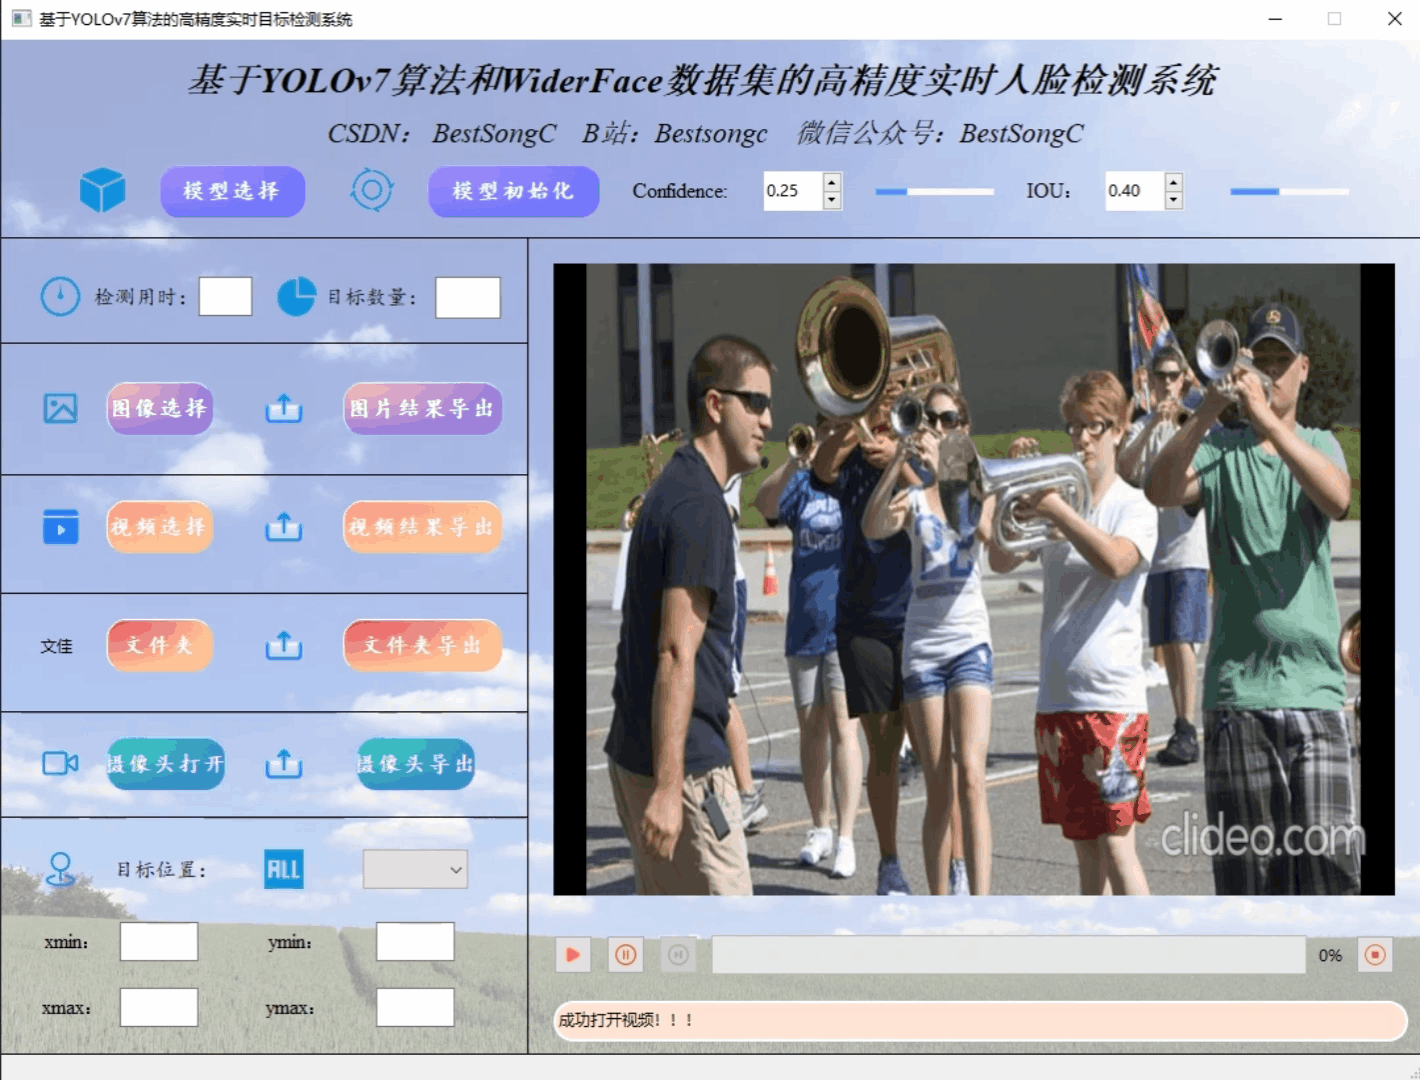This screenshot has width=1420, height=1080.
Task: Click the 模型选择 model selection button
Action: [232, 191]
